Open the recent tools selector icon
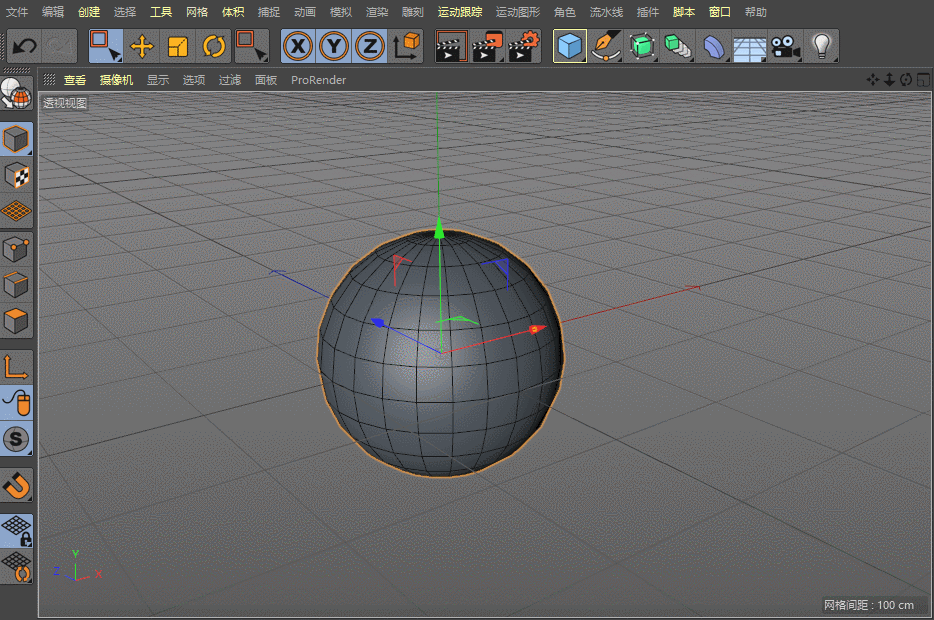934x620 pixels. coord(251,46)
